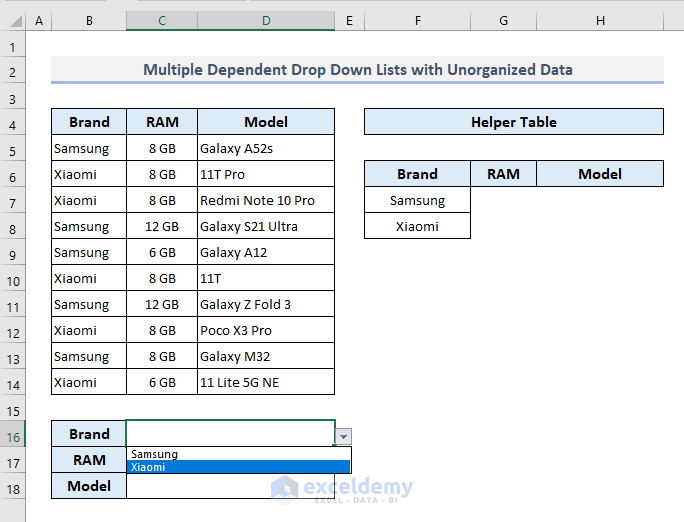The image size is (684, 522).
Task: Click the 'Helper Table' header cell
Action: (514, 122)
